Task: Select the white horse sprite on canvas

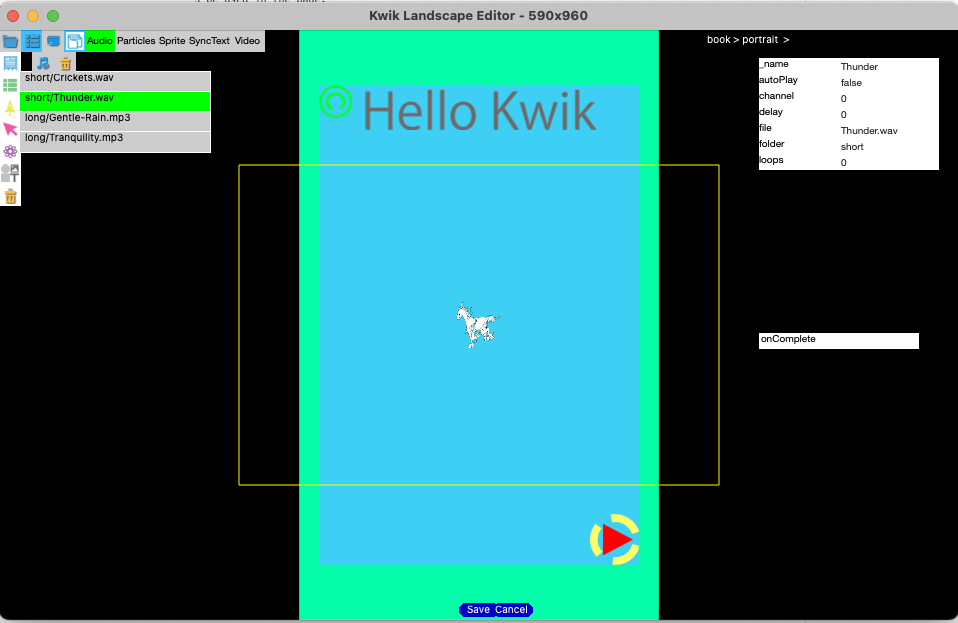Action: pyautogui.click(x=477, y=325)
